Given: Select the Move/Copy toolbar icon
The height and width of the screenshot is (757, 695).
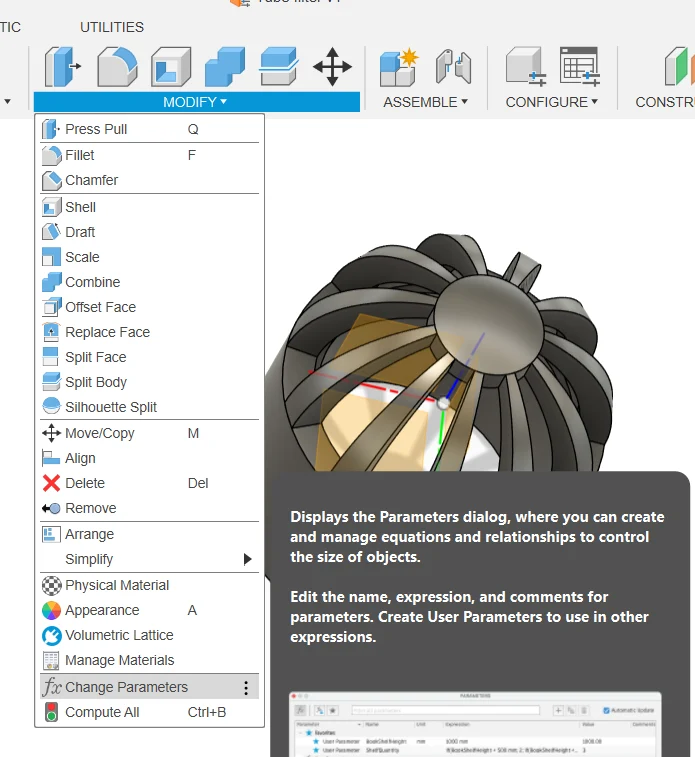Looking at the screenshot, I should [x=333, y=67].
